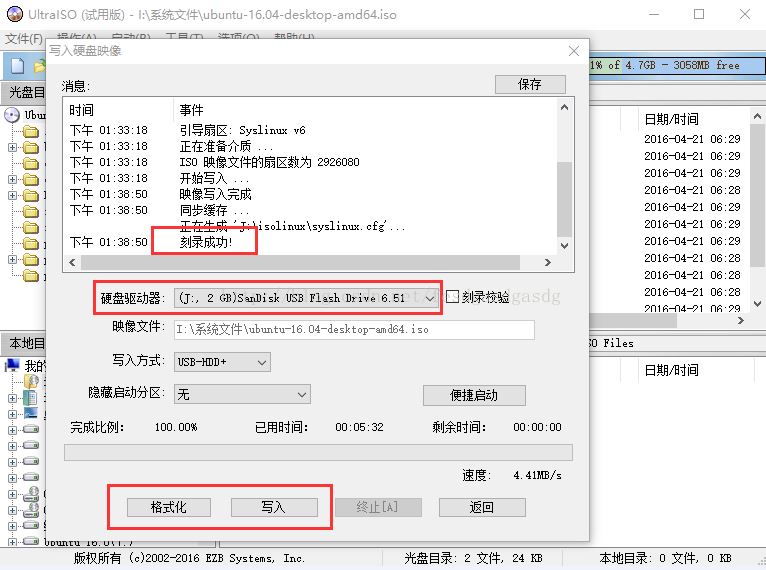The height and width of the screenshot is (570, 766).
Task: Click the 保存 button
Action: [529, 85]
